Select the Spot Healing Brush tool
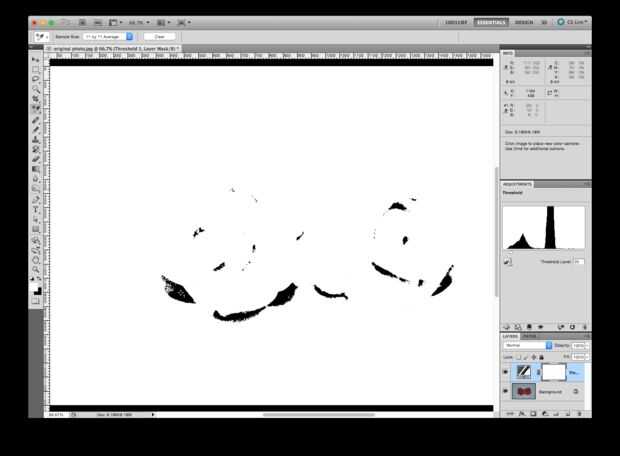This screenshot has height=456, width=620. click(36, 120)
